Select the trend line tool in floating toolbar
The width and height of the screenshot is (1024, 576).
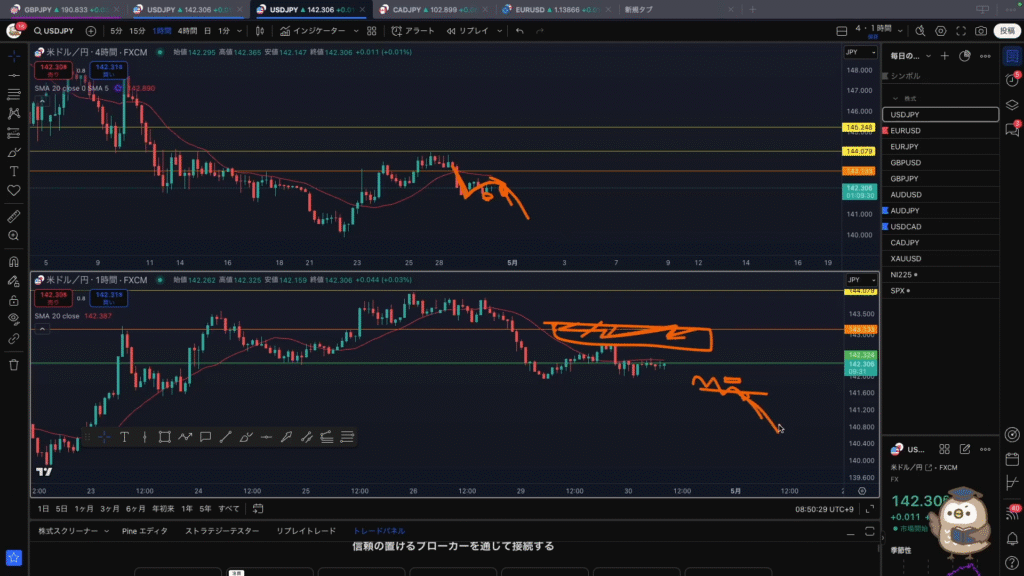[225, 437]
